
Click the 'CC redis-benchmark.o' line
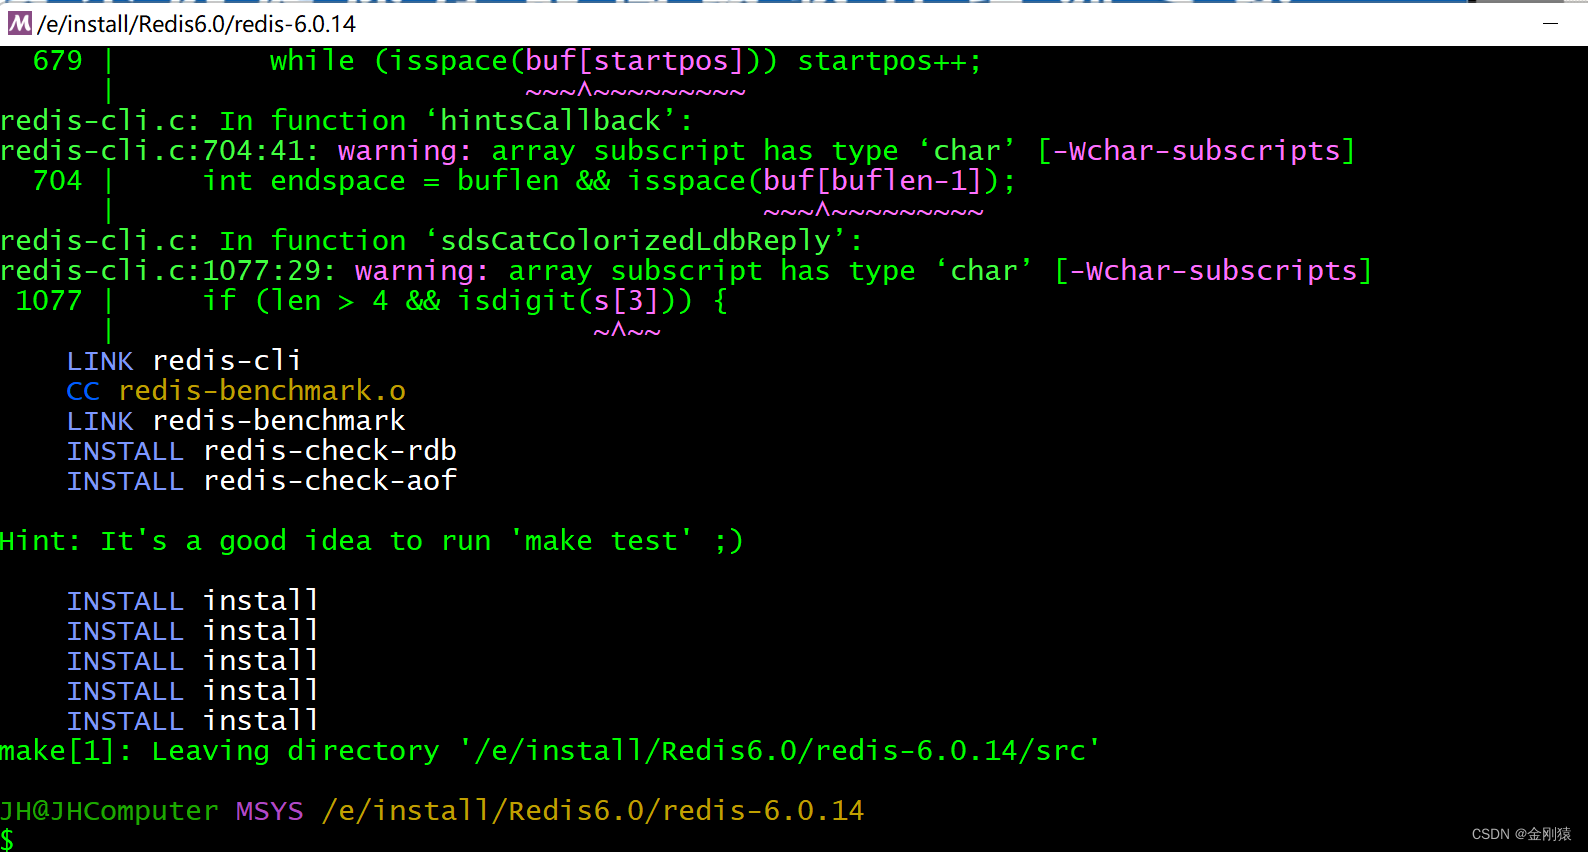236,391
